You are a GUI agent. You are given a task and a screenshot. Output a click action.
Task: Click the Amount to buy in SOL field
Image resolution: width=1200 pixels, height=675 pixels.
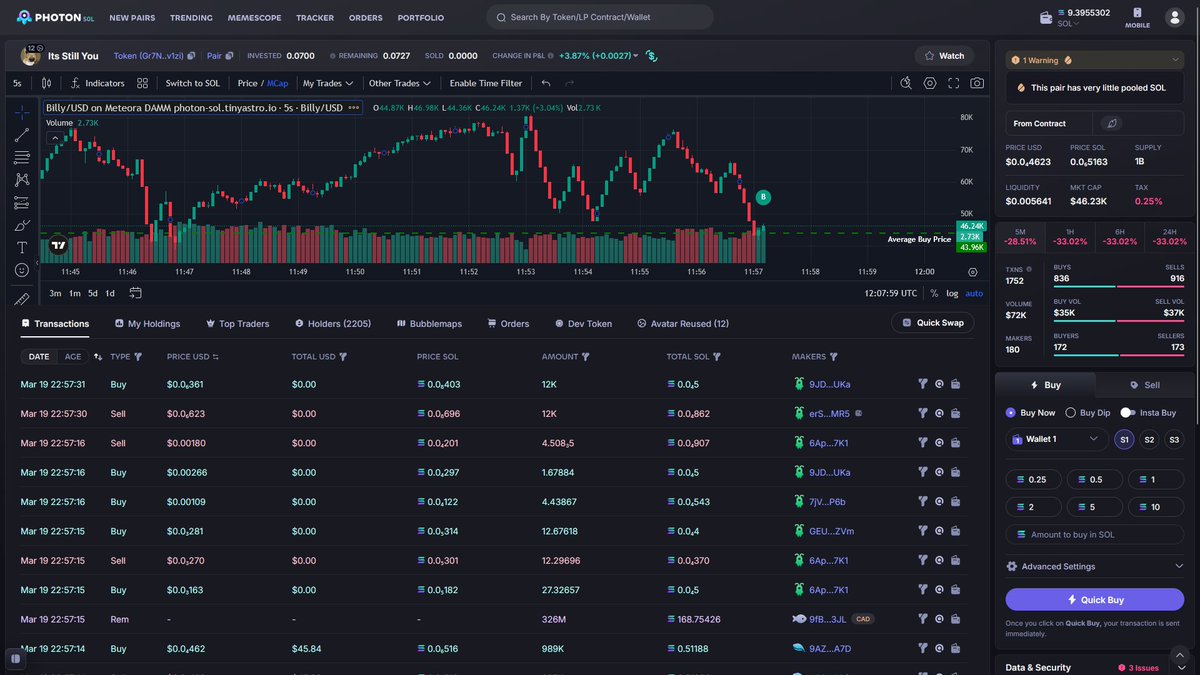1095,535
